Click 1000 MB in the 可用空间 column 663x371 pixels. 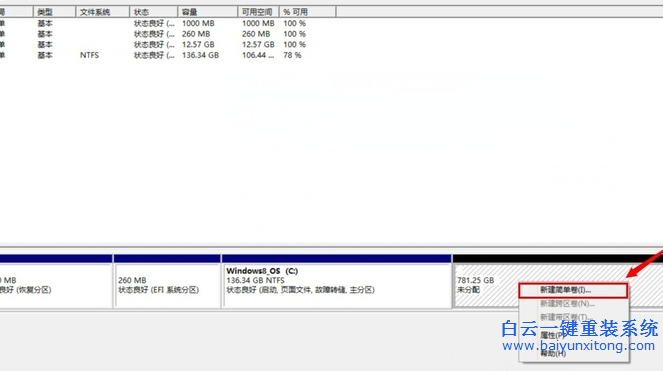tap(258, 23)
